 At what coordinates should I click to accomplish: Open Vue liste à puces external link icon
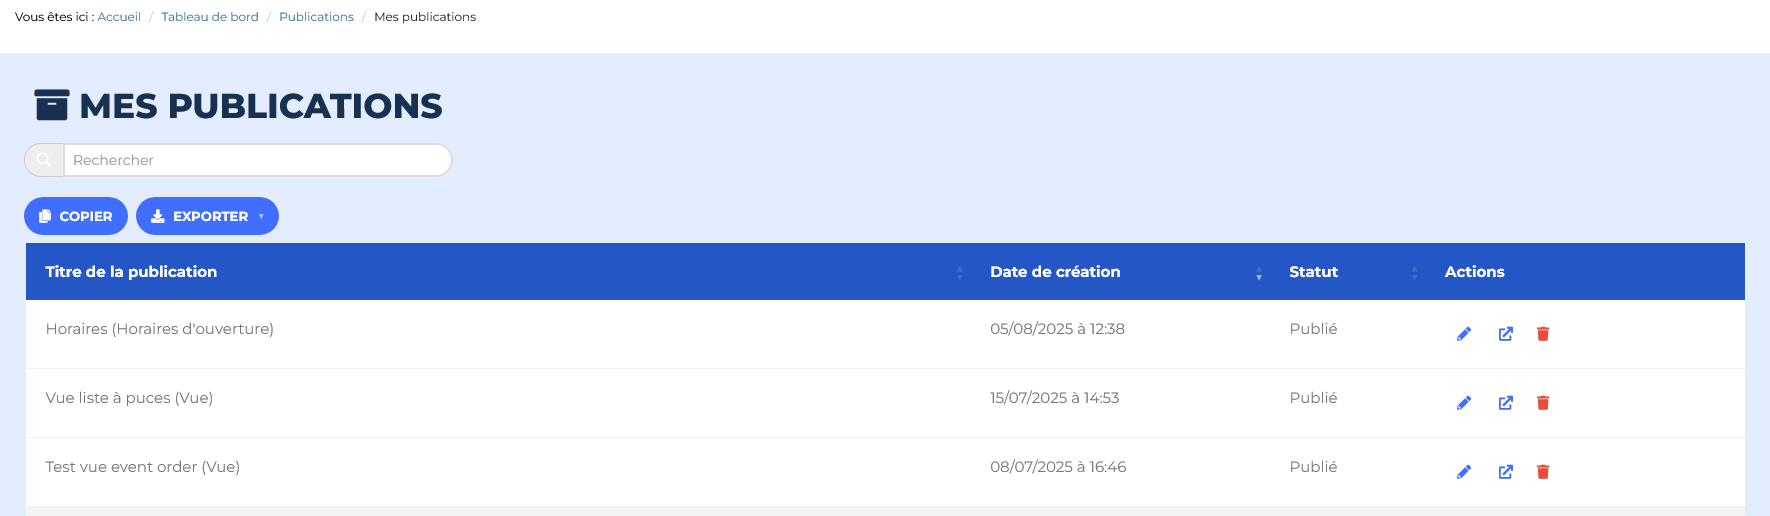point(1505,403)
